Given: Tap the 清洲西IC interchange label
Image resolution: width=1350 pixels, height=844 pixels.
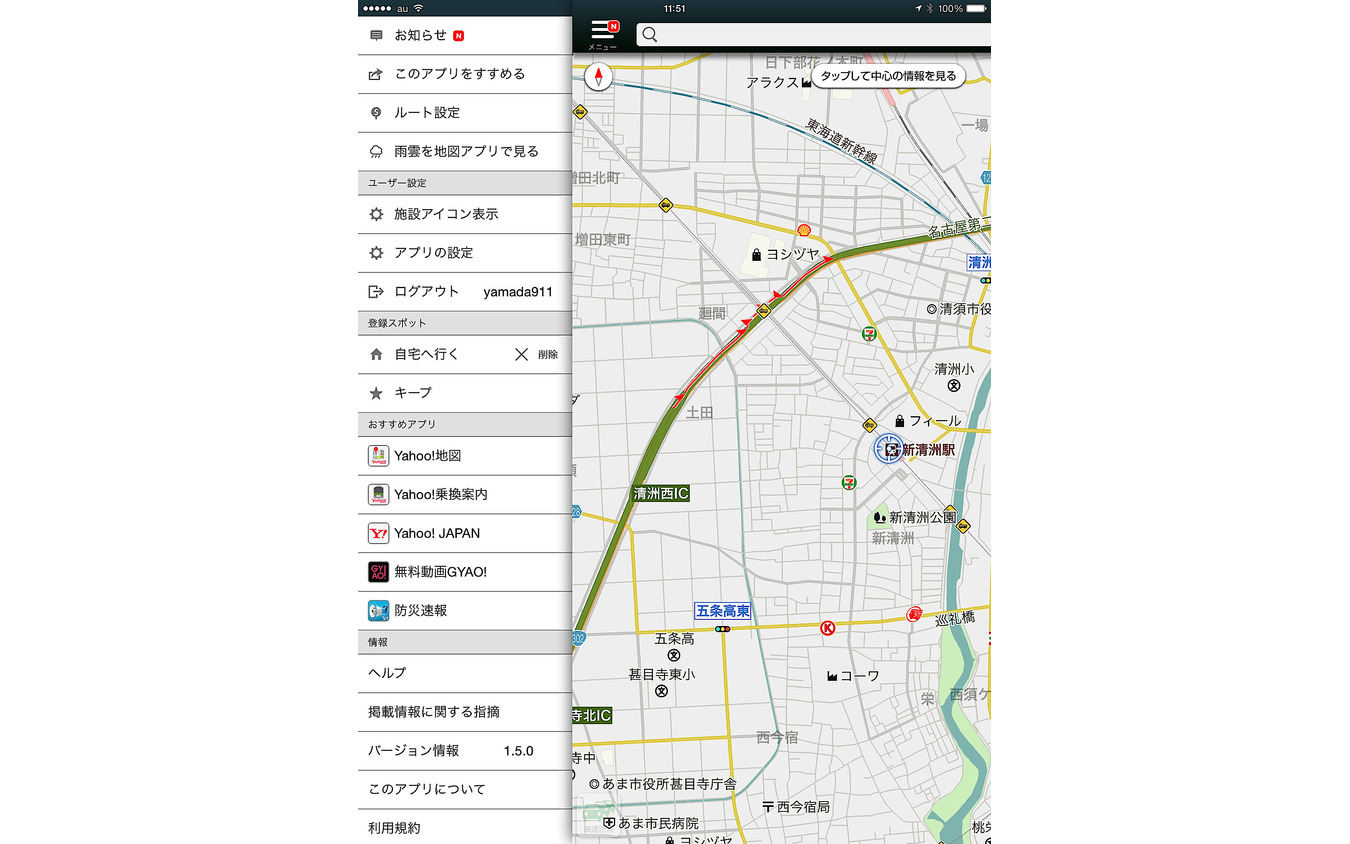Looking at the screenshot, I should click(661, 493).
